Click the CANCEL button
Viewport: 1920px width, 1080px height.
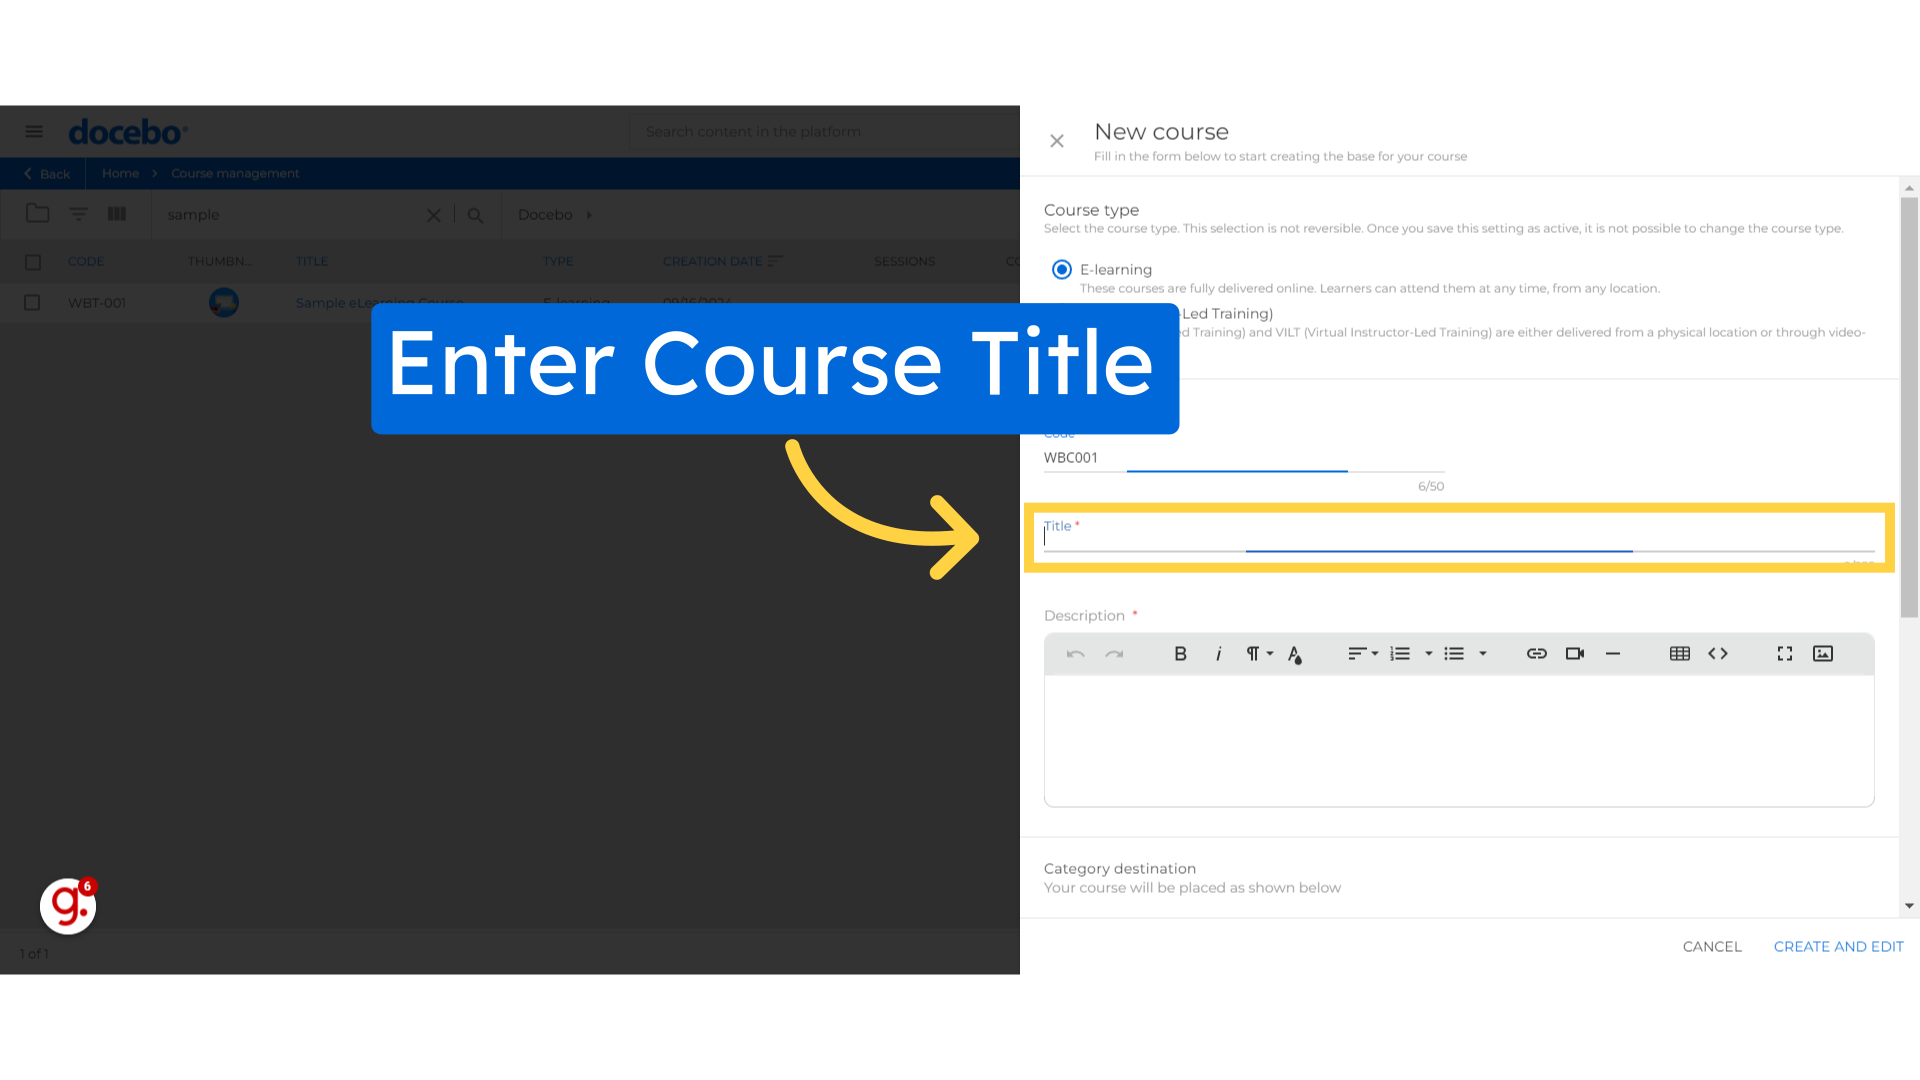pos(1712,947)
